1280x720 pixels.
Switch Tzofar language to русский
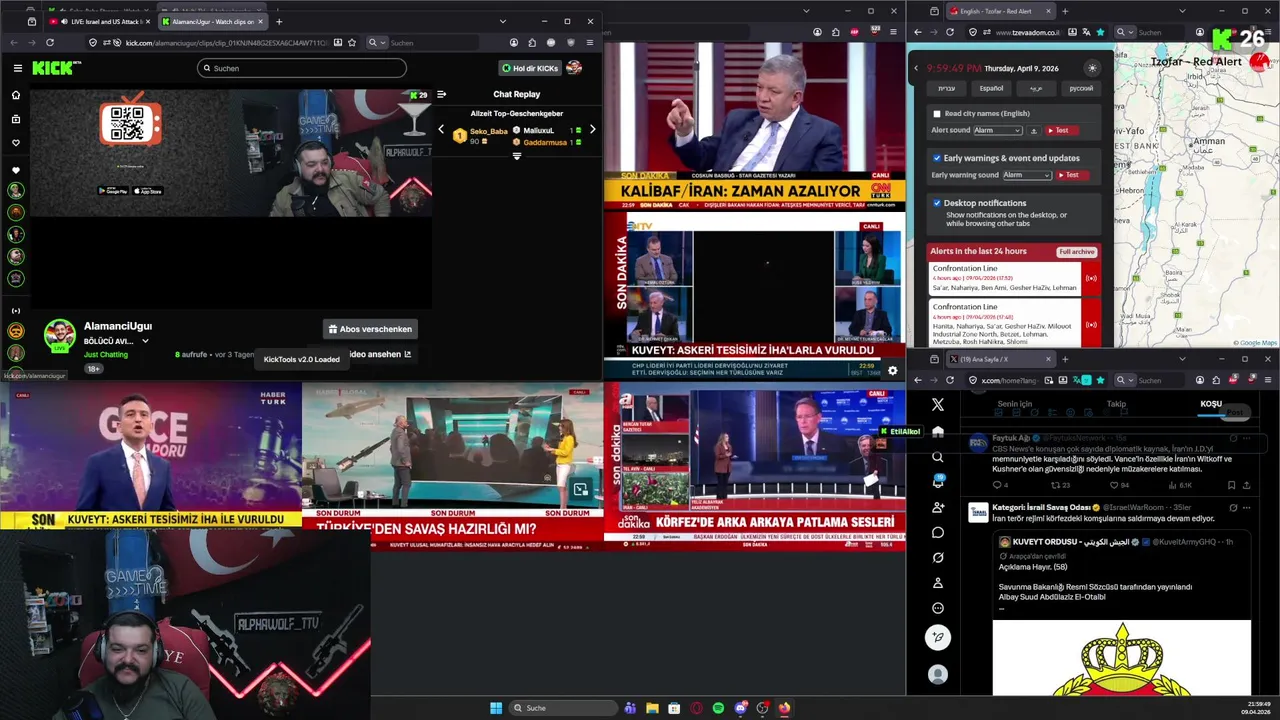point(1081,88)
